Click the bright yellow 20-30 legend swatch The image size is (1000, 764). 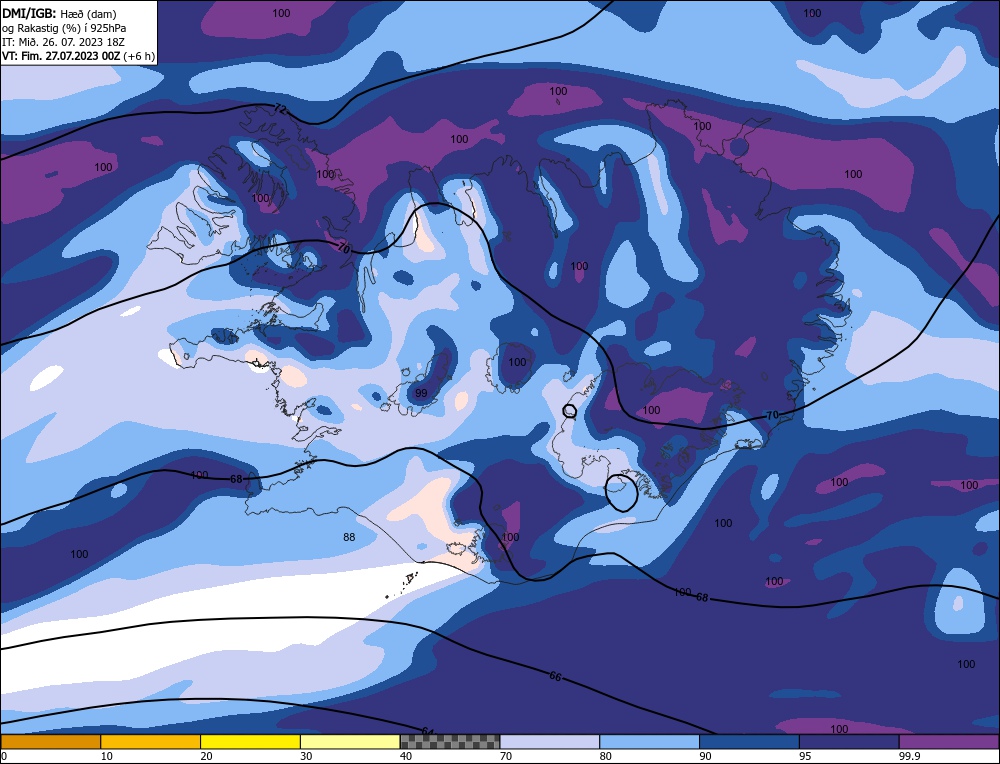click(x=250, y=742)
